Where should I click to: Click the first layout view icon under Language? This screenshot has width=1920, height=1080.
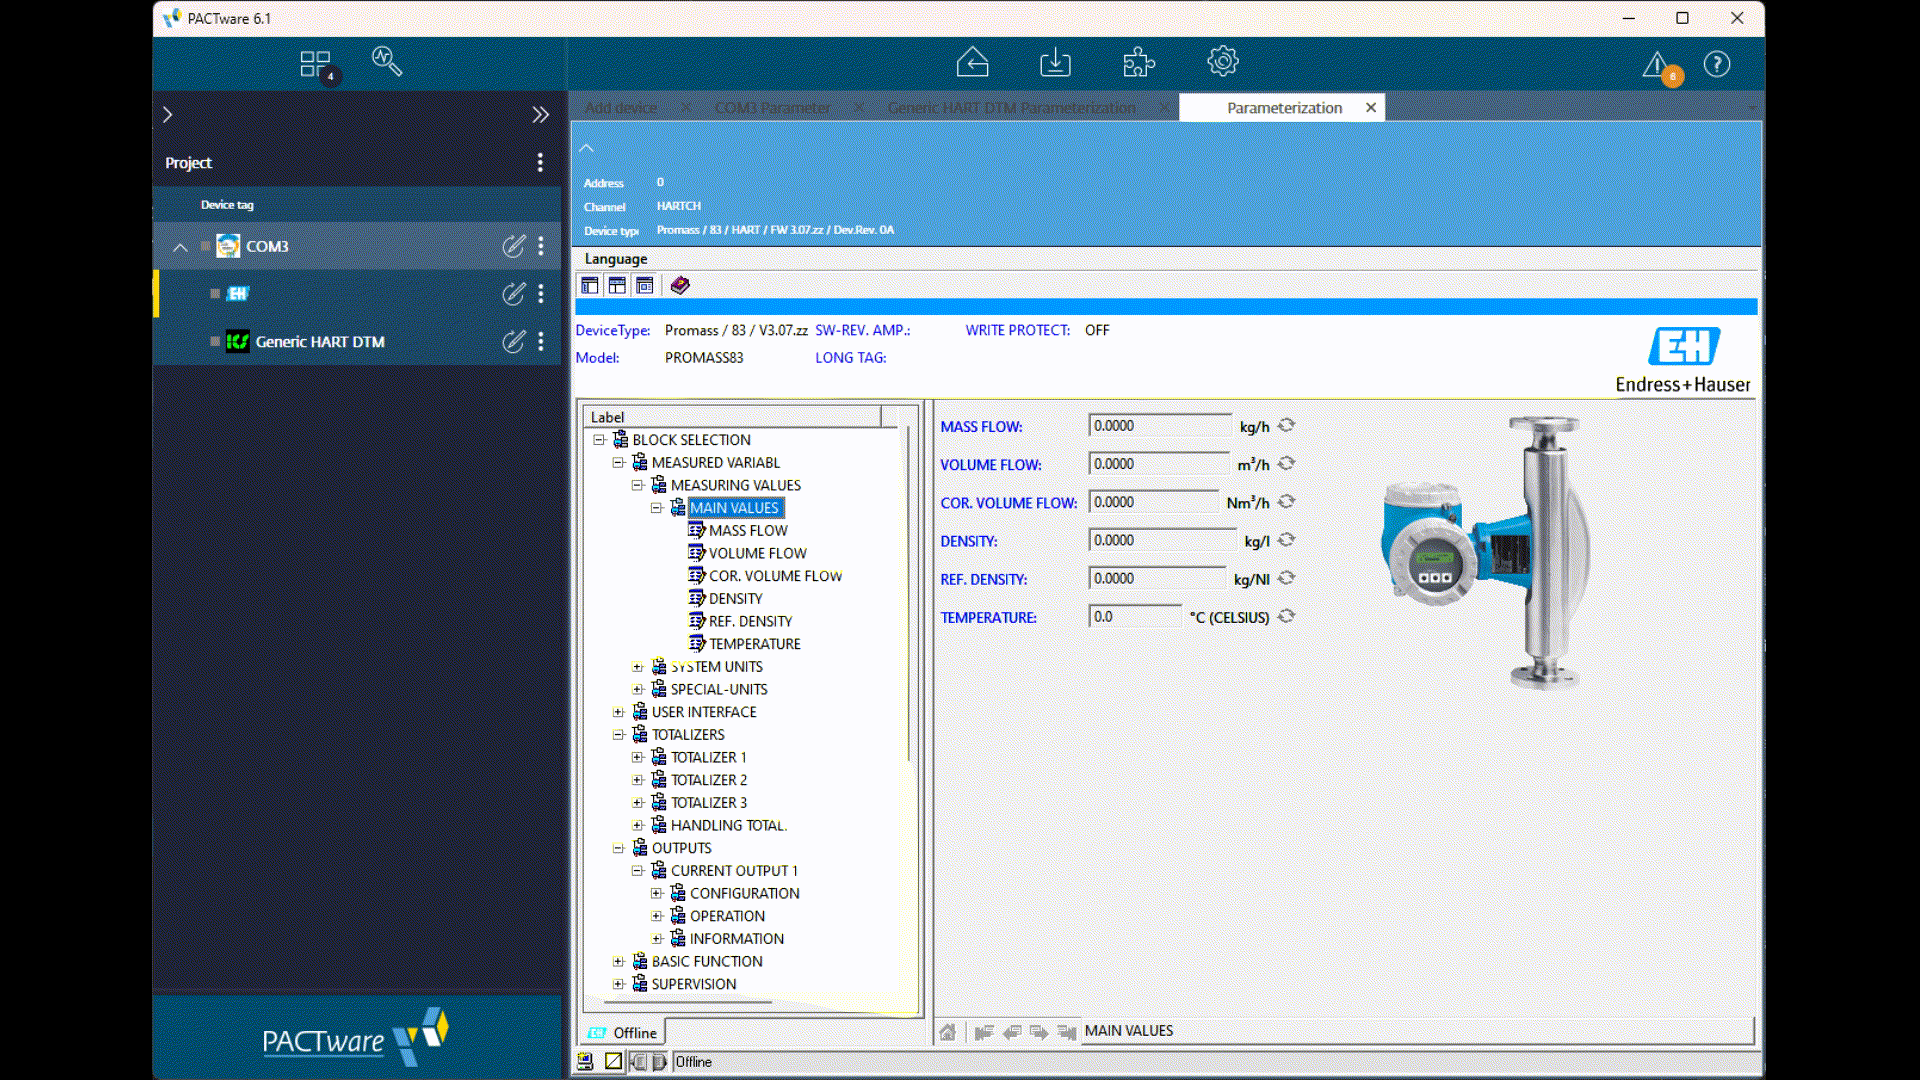point(590,286)
